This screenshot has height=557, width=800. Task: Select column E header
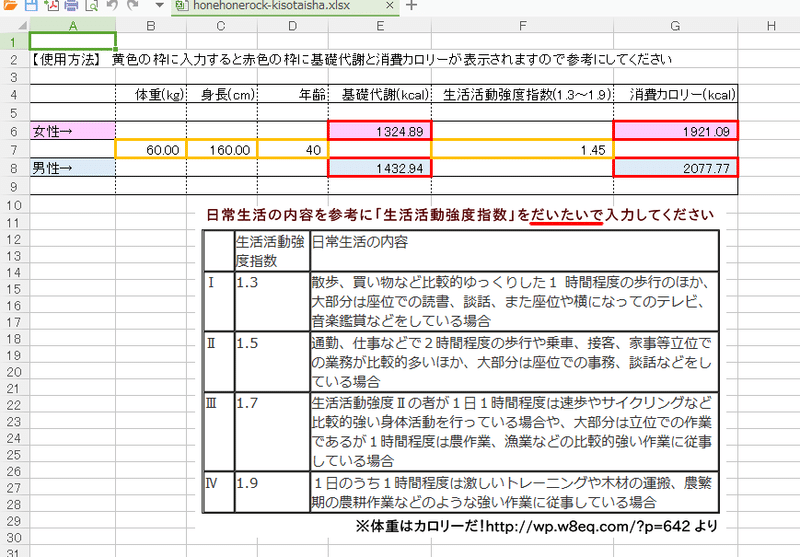pyautogui.click(x=380, y=26)
